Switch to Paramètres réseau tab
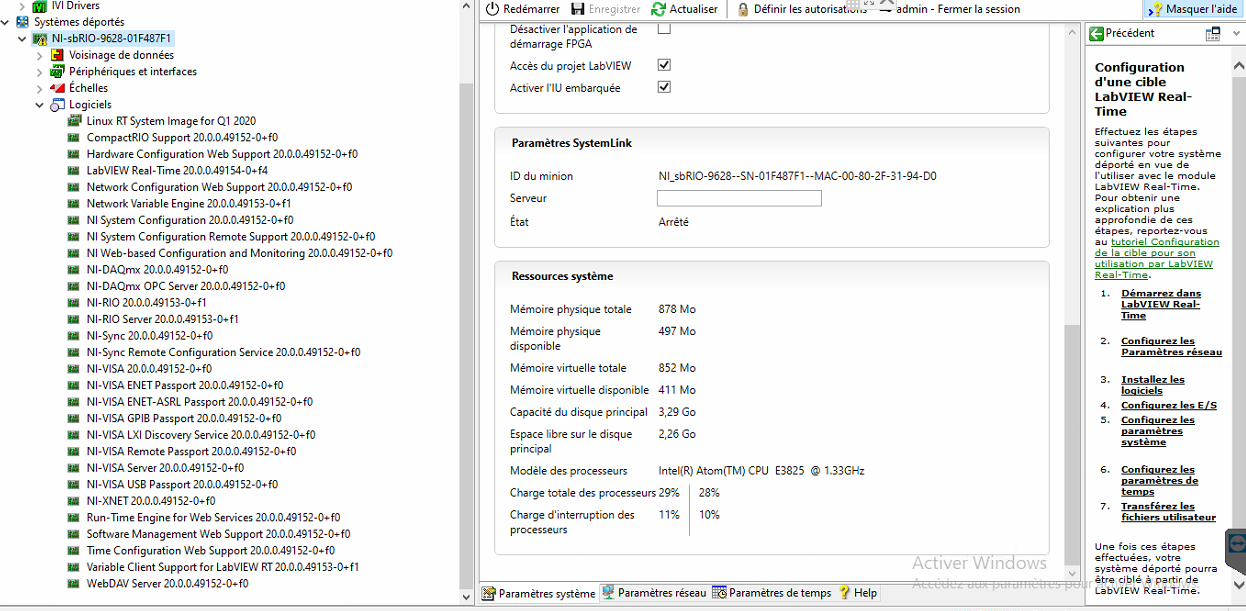Viewport: 1246px width, 611px height. 654,593
